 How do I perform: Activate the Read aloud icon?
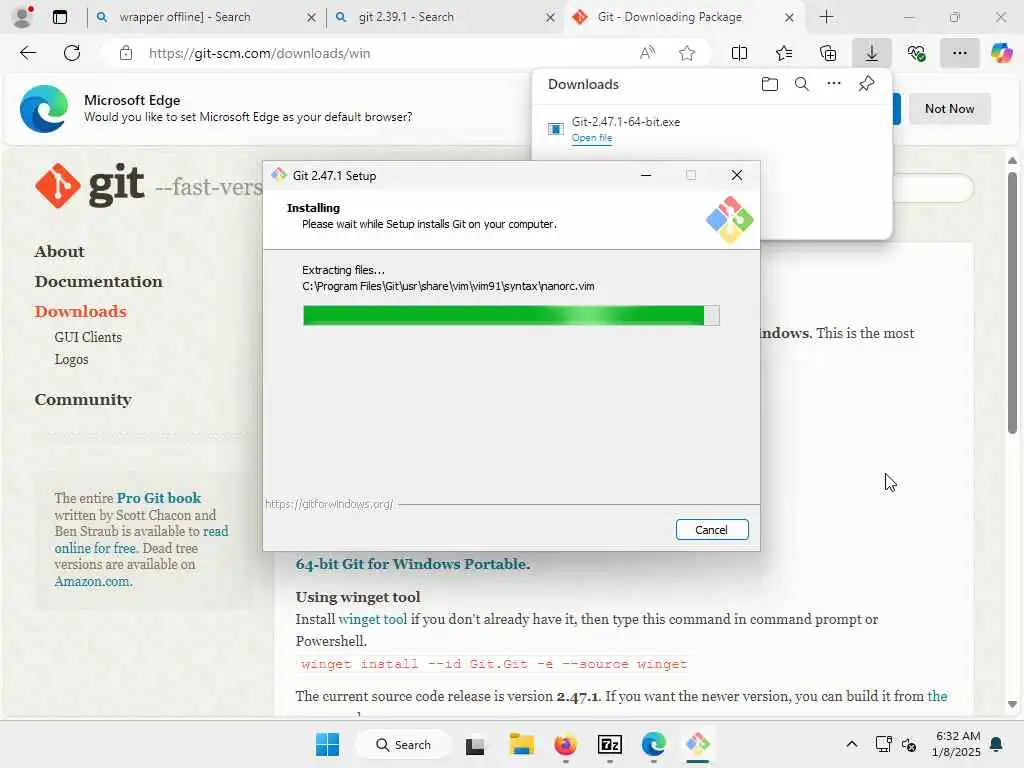tap(647, 53)
